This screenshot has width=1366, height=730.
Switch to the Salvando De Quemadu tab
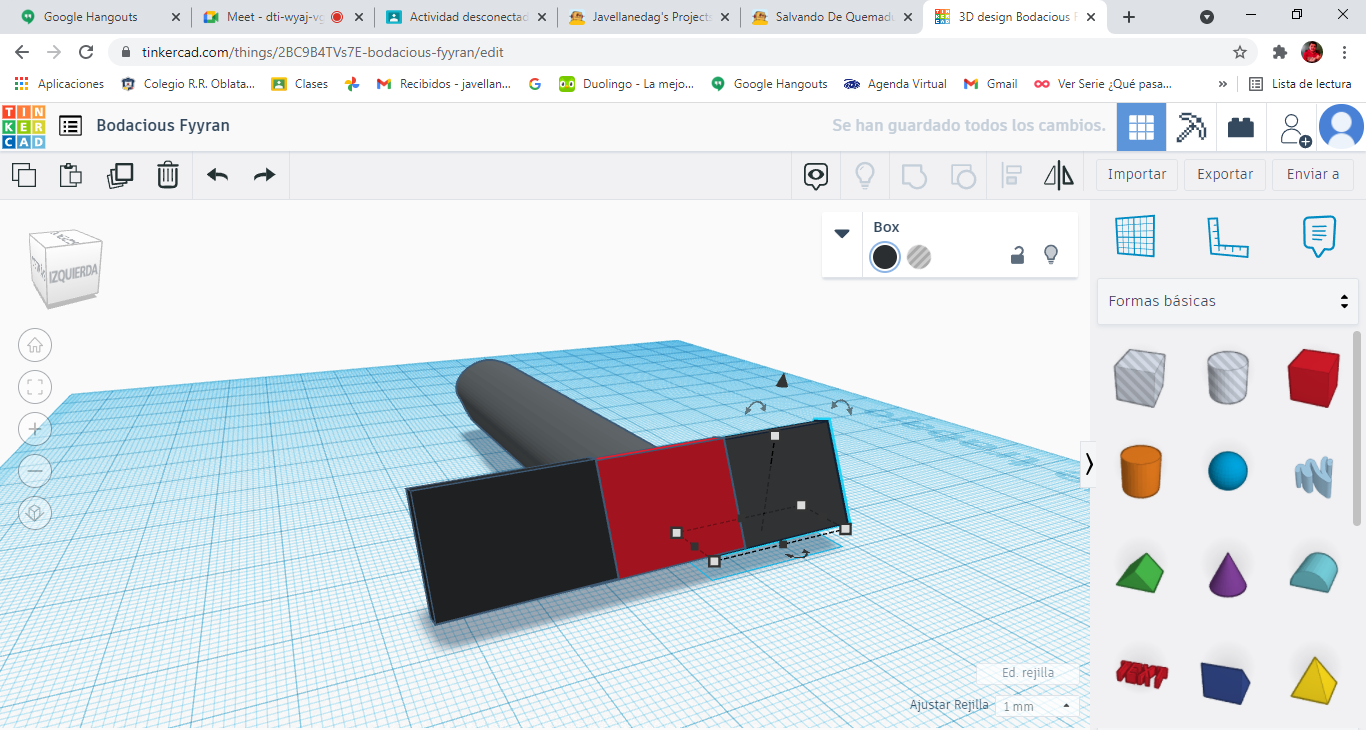(x=834, y=17)
